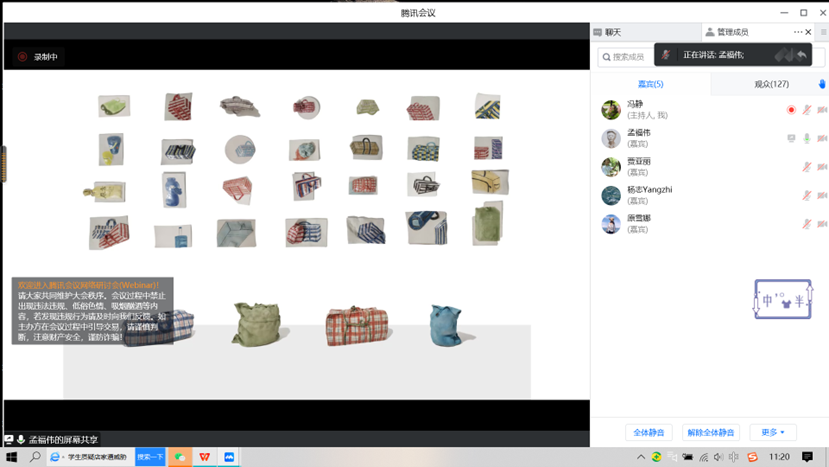Toggle 孟福伟's green microphone icon
Screen dimensions: 829x467
click(806, 139)
